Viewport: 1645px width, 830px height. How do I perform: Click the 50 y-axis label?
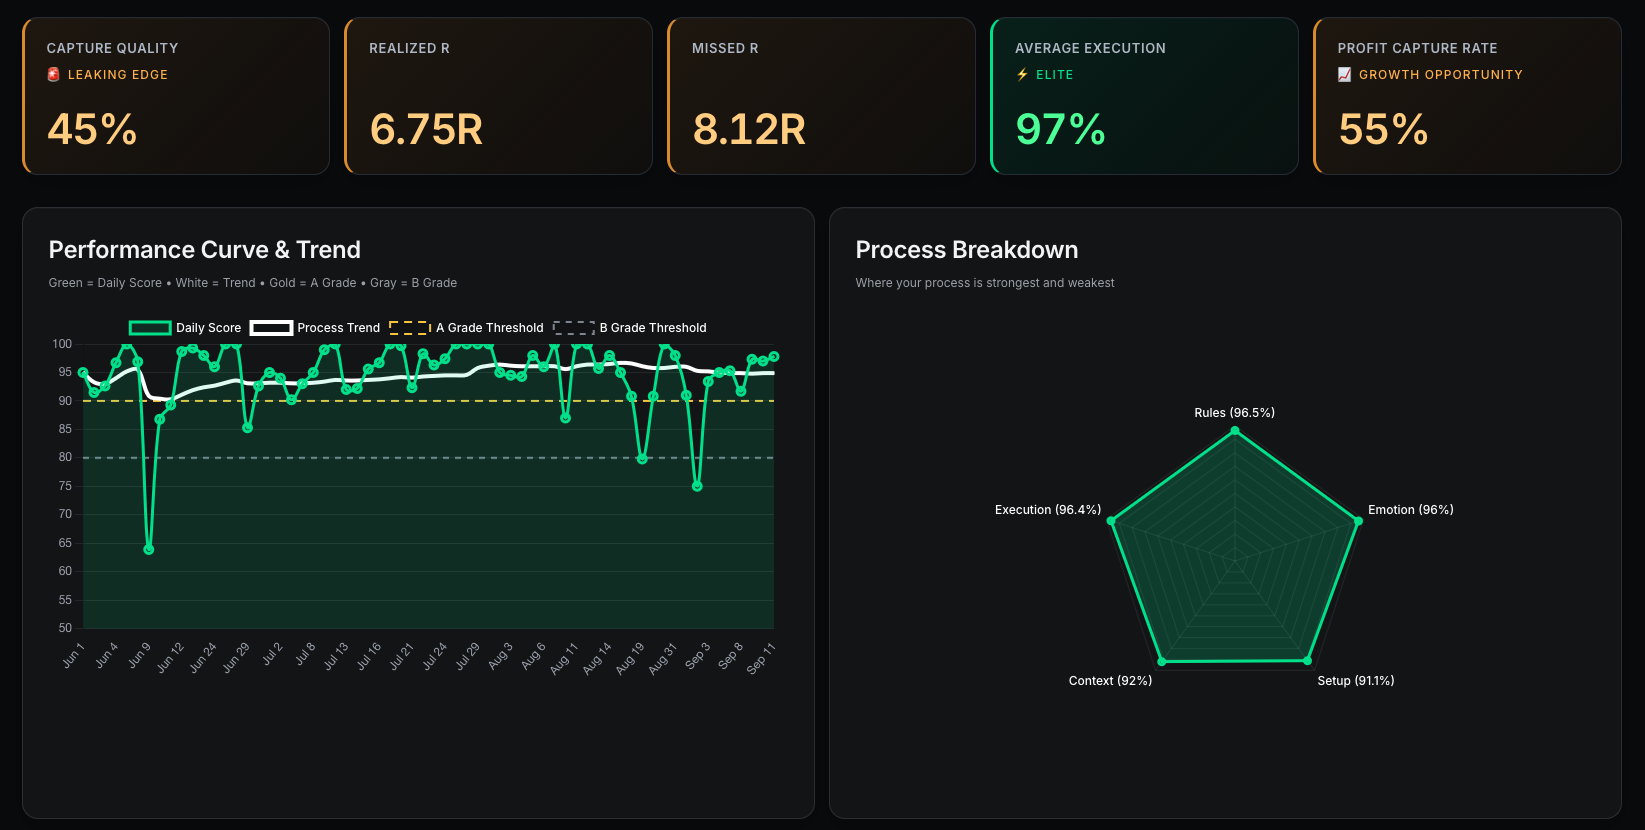click(x=65, y=628)
